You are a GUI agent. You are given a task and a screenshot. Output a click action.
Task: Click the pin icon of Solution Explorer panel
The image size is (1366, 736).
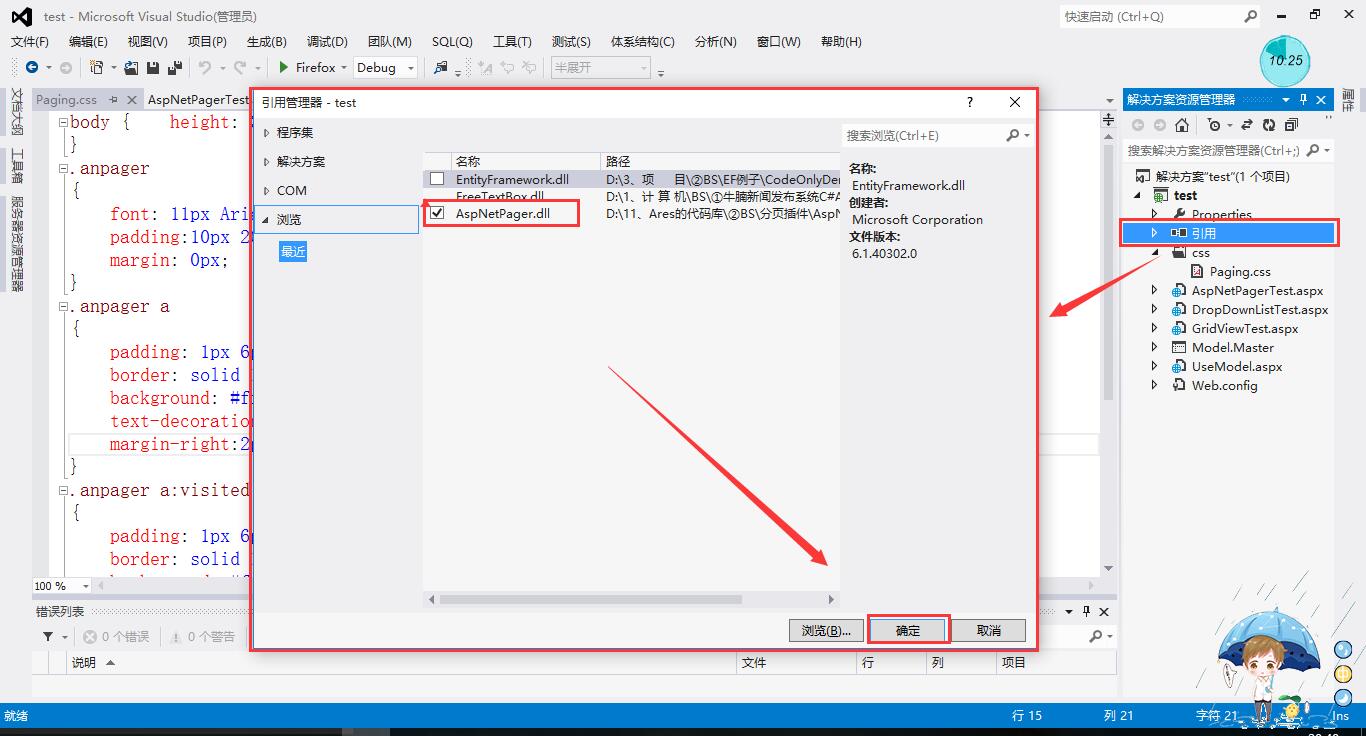(1303, 100)
